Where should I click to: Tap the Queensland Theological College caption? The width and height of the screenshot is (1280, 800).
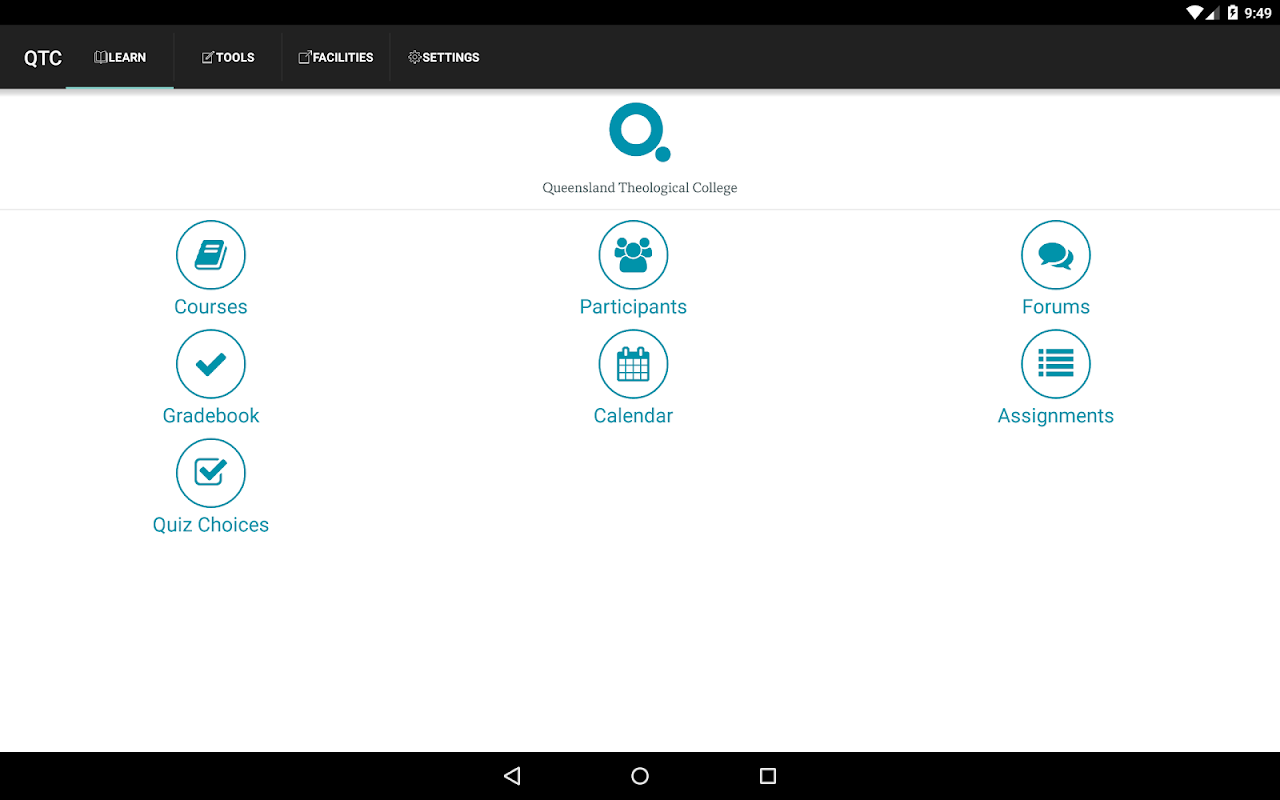coord(640,188)
